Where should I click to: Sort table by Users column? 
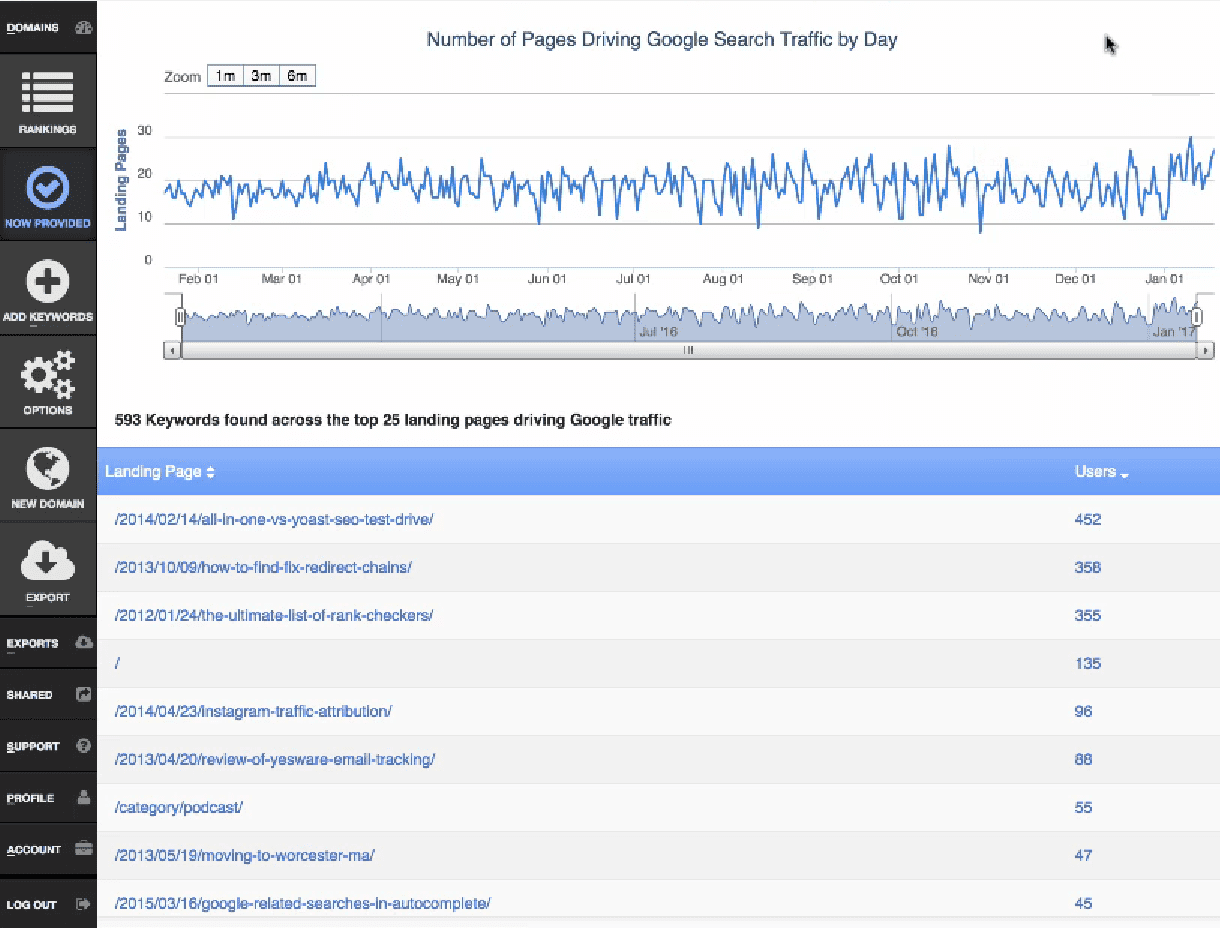click(1101, 472)
